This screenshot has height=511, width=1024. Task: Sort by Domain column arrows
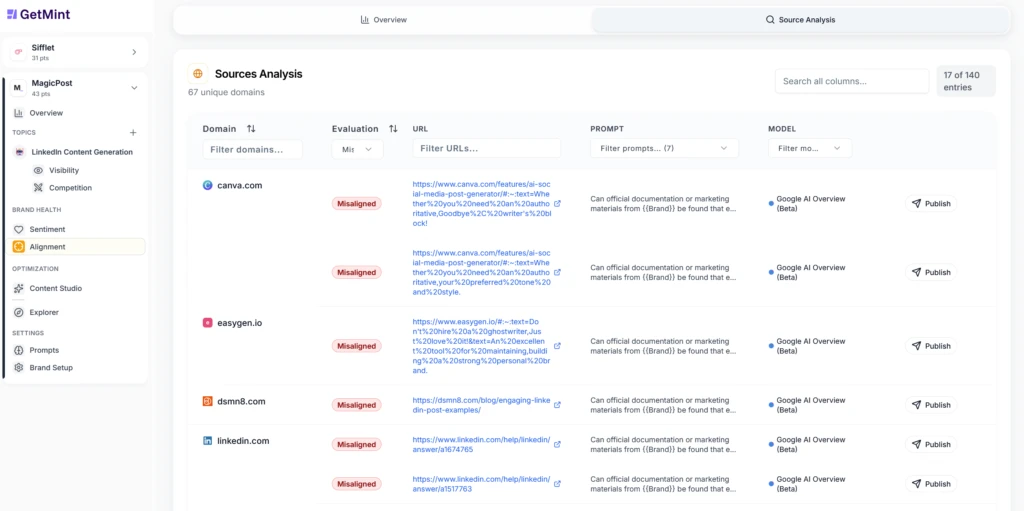click(x=251, y=129)
